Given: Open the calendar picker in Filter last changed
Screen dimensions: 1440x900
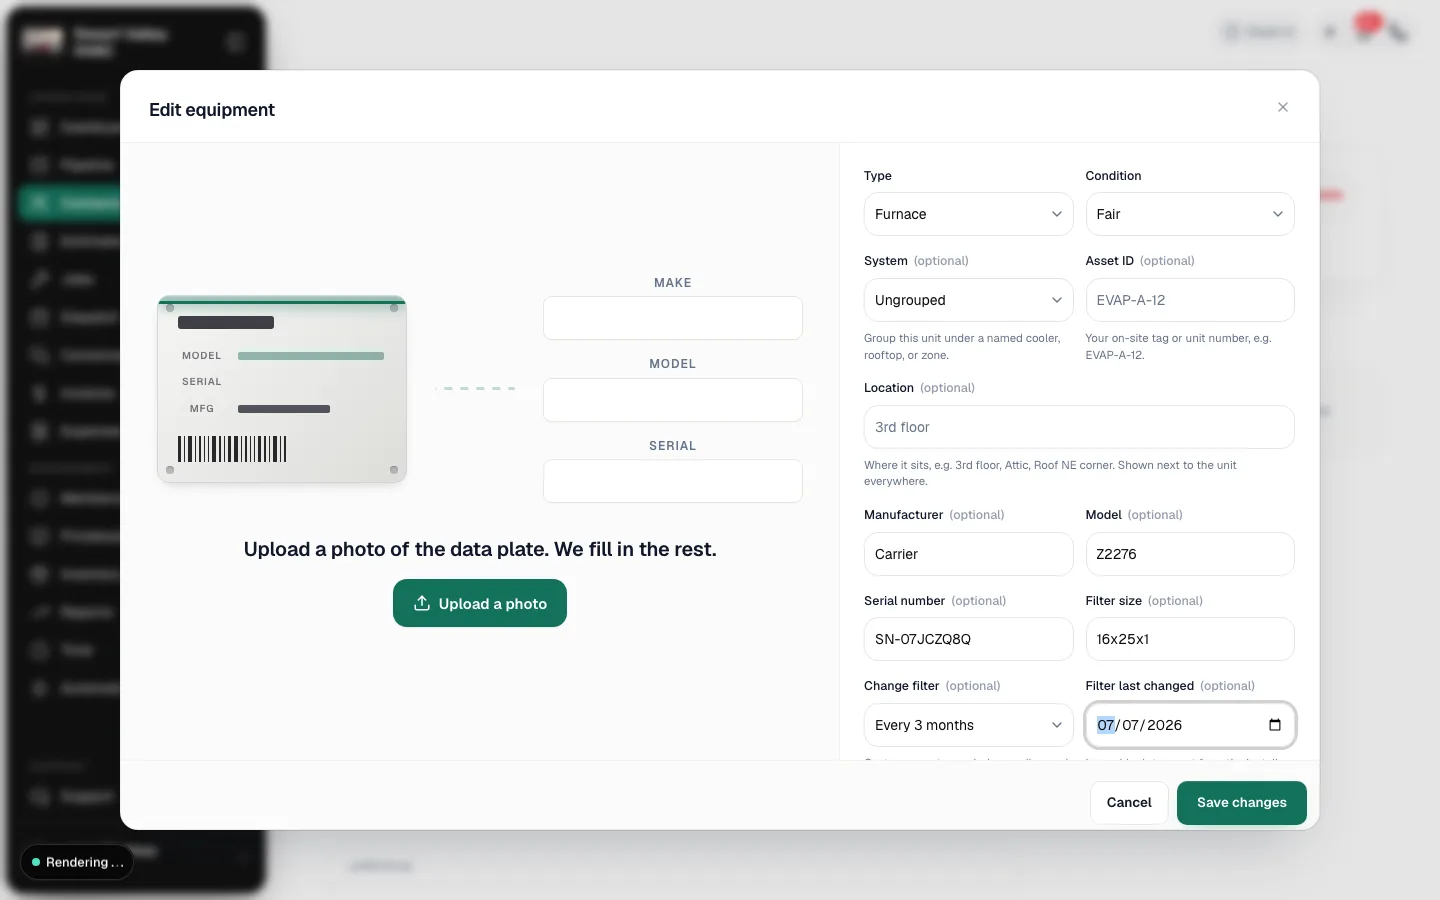Looking at the screenshot, I should pyautogui.click(x=1275, y=725).
